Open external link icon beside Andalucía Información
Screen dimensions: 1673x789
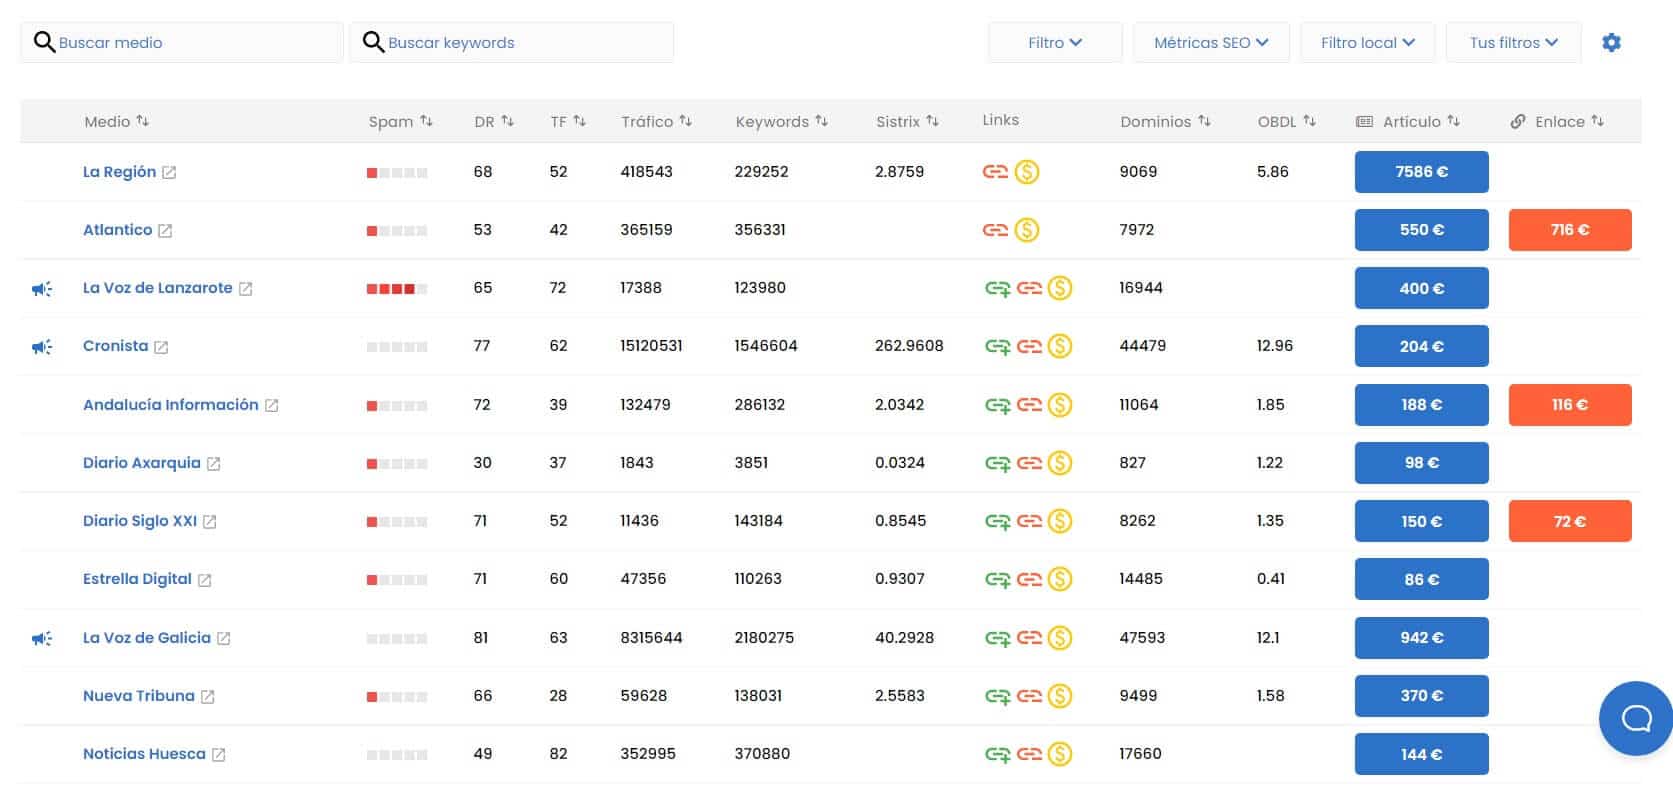[x=271, y=405]
